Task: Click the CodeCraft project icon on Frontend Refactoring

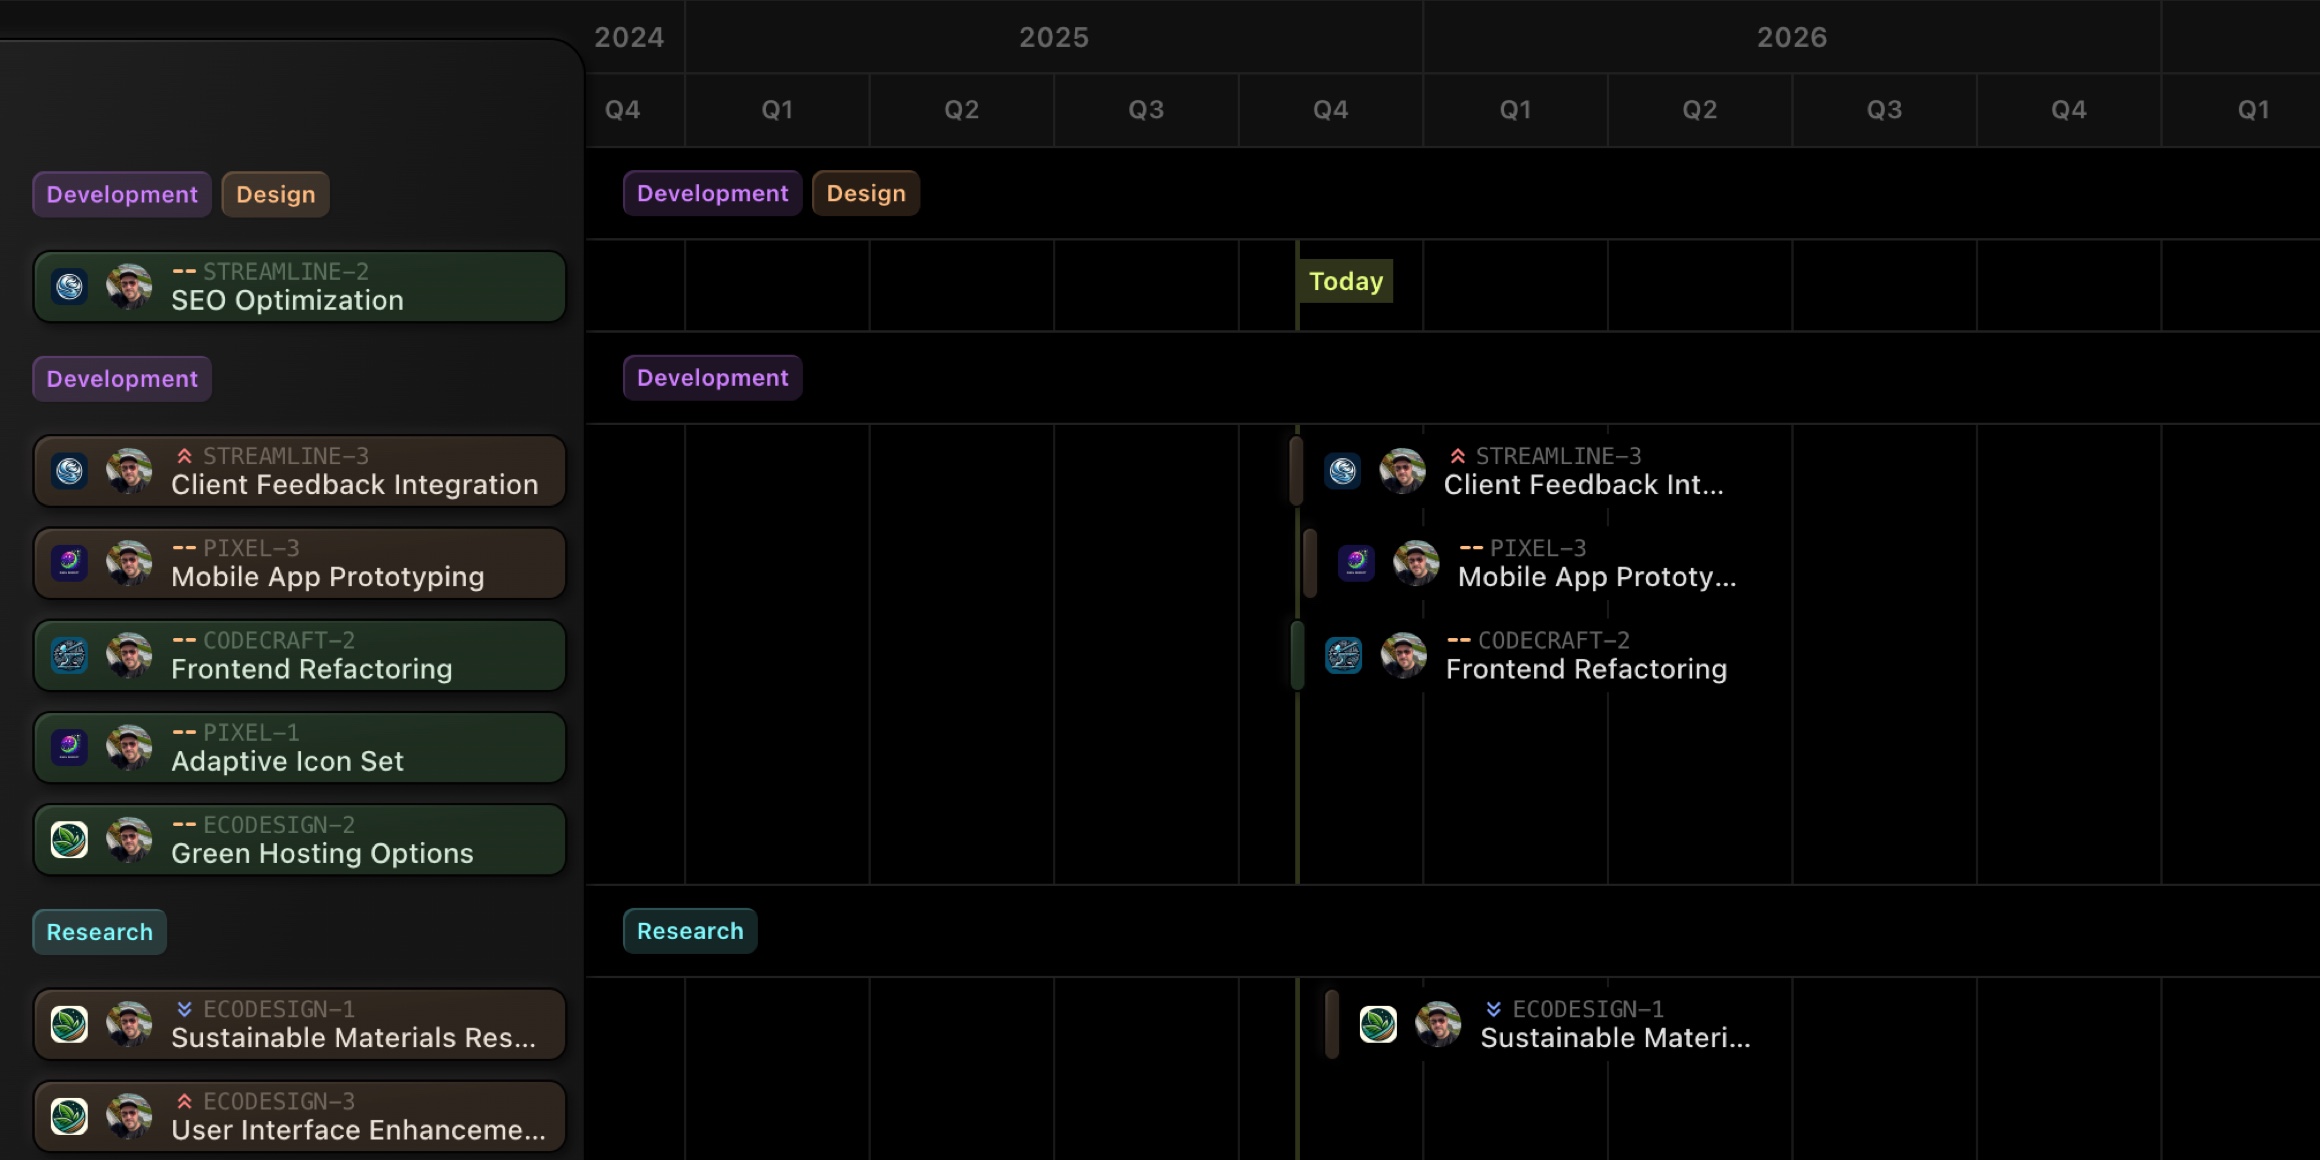Action: tap(69, 655)
